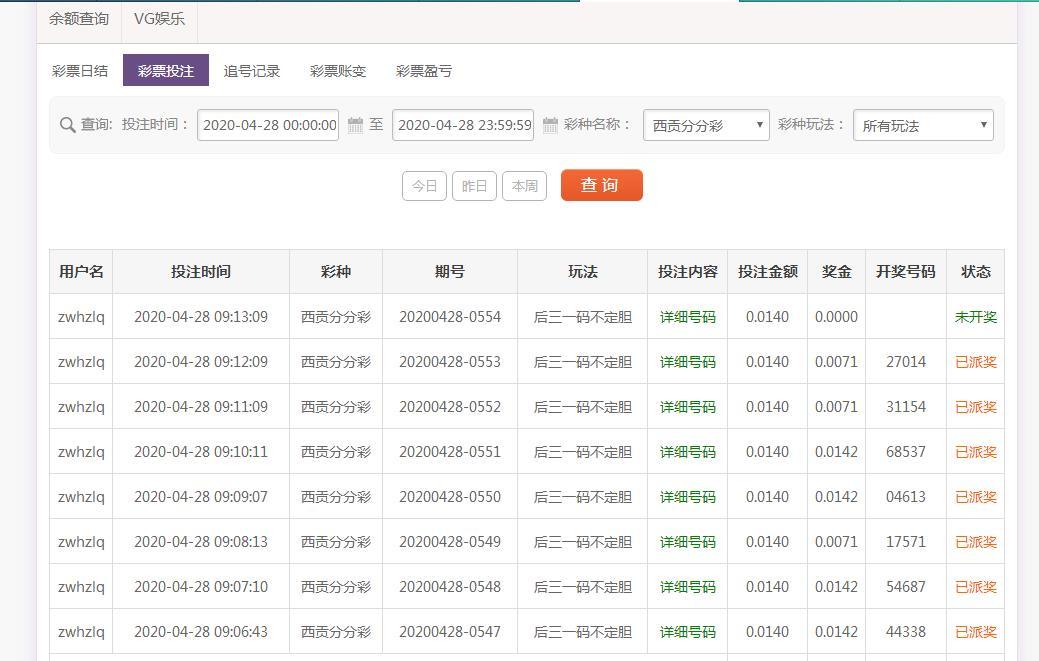Choose the 昨日 quick filter button
Image resolution: width=1039 pixels, height=661 pixels.
tap(474, 186)
